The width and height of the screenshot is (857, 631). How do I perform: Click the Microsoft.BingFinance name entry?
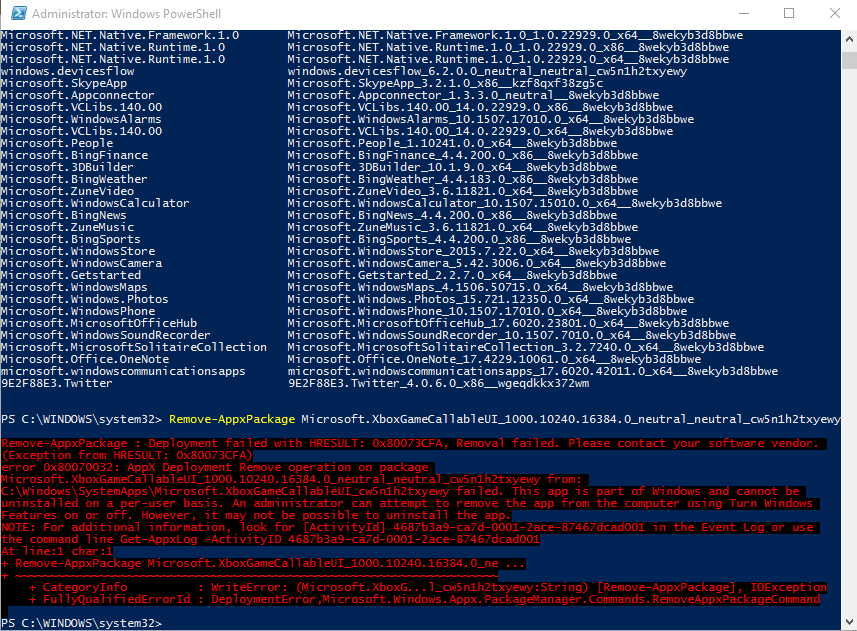coord(74,155)
